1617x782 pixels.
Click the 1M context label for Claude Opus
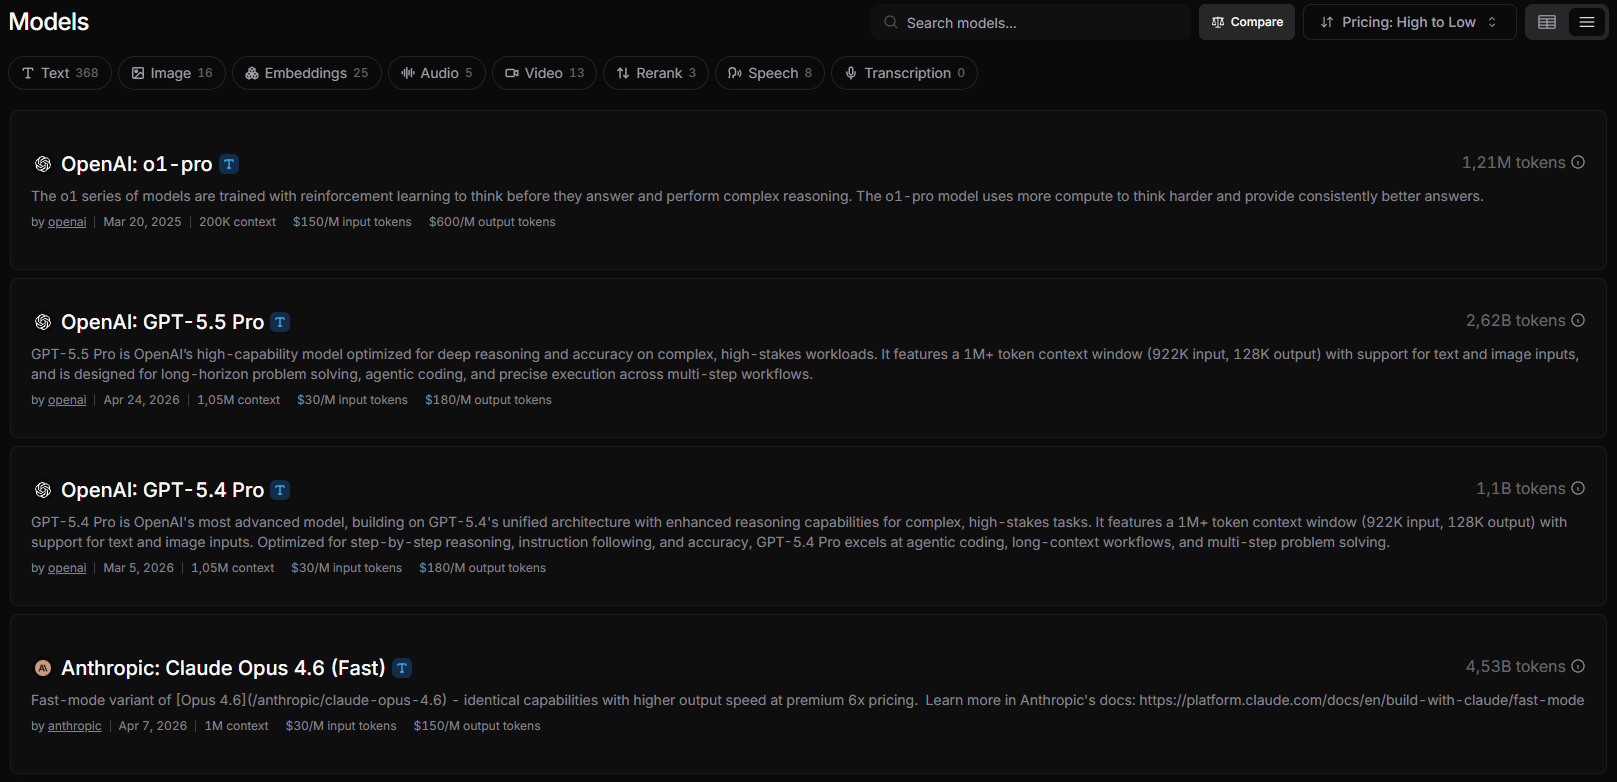(236, 726)
